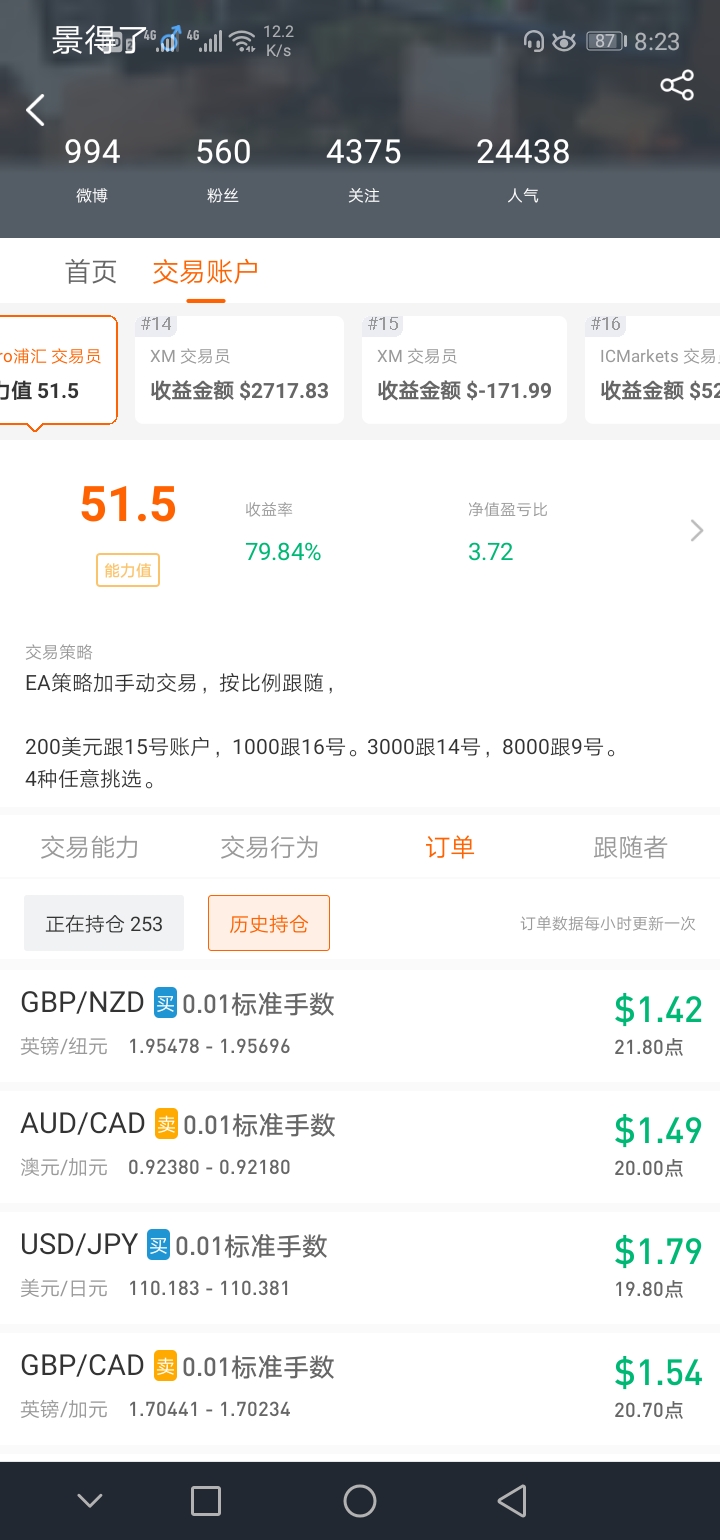This screenshot has width=720, height=1540.
Task: Tap price range 110.183 - 110.381
Action: coord(209,1288)
